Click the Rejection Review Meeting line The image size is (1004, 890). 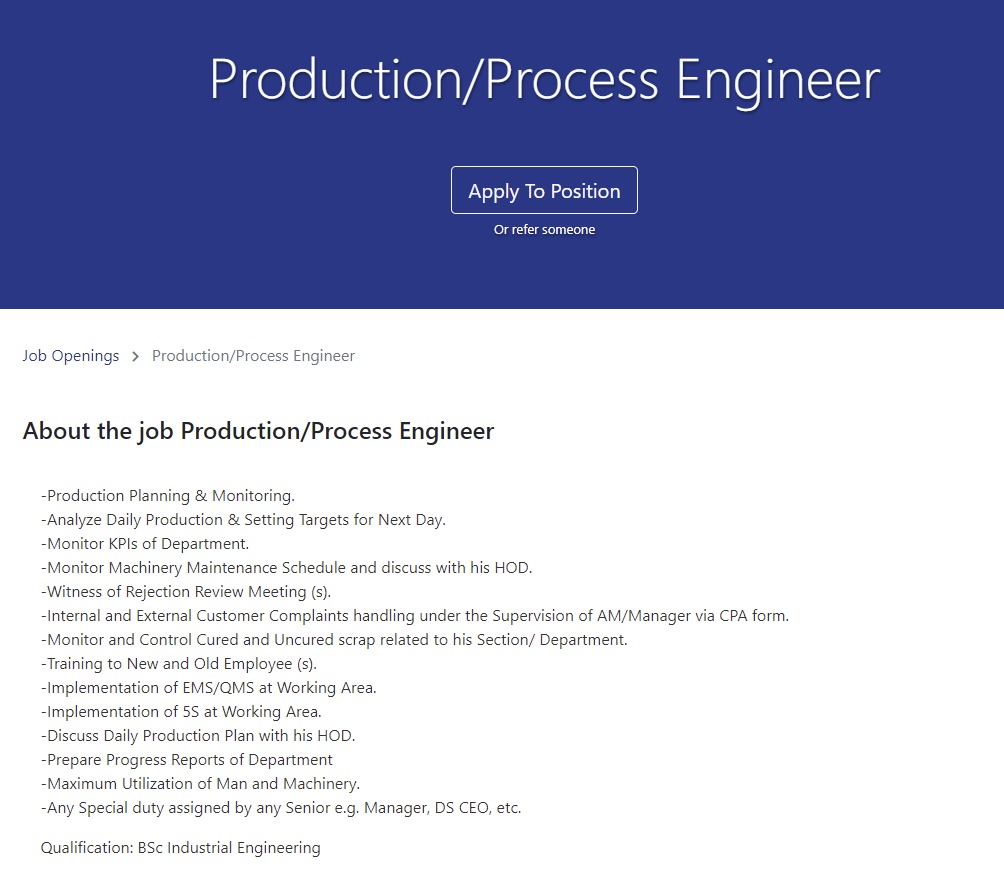pos(186,592)
